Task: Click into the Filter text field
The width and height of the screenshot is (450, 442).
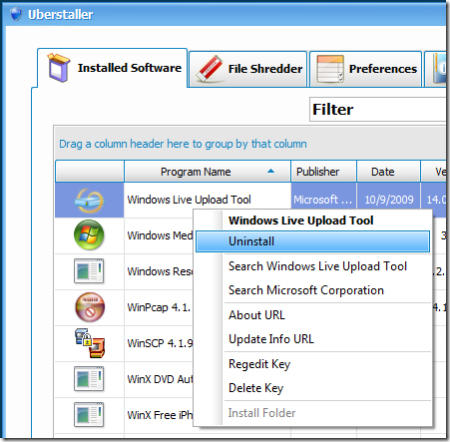Action: [x=378, y=109]
